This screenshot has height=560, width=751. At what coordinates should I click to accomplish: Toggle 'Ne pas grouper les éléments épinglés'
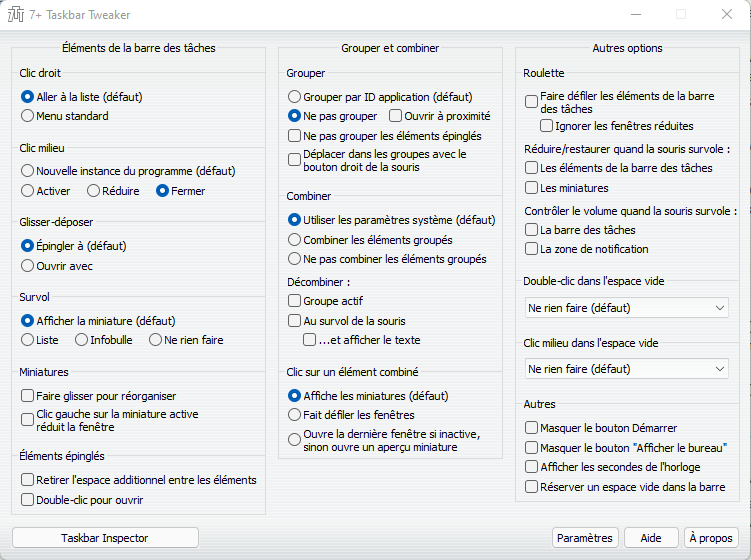click(295, 136)
